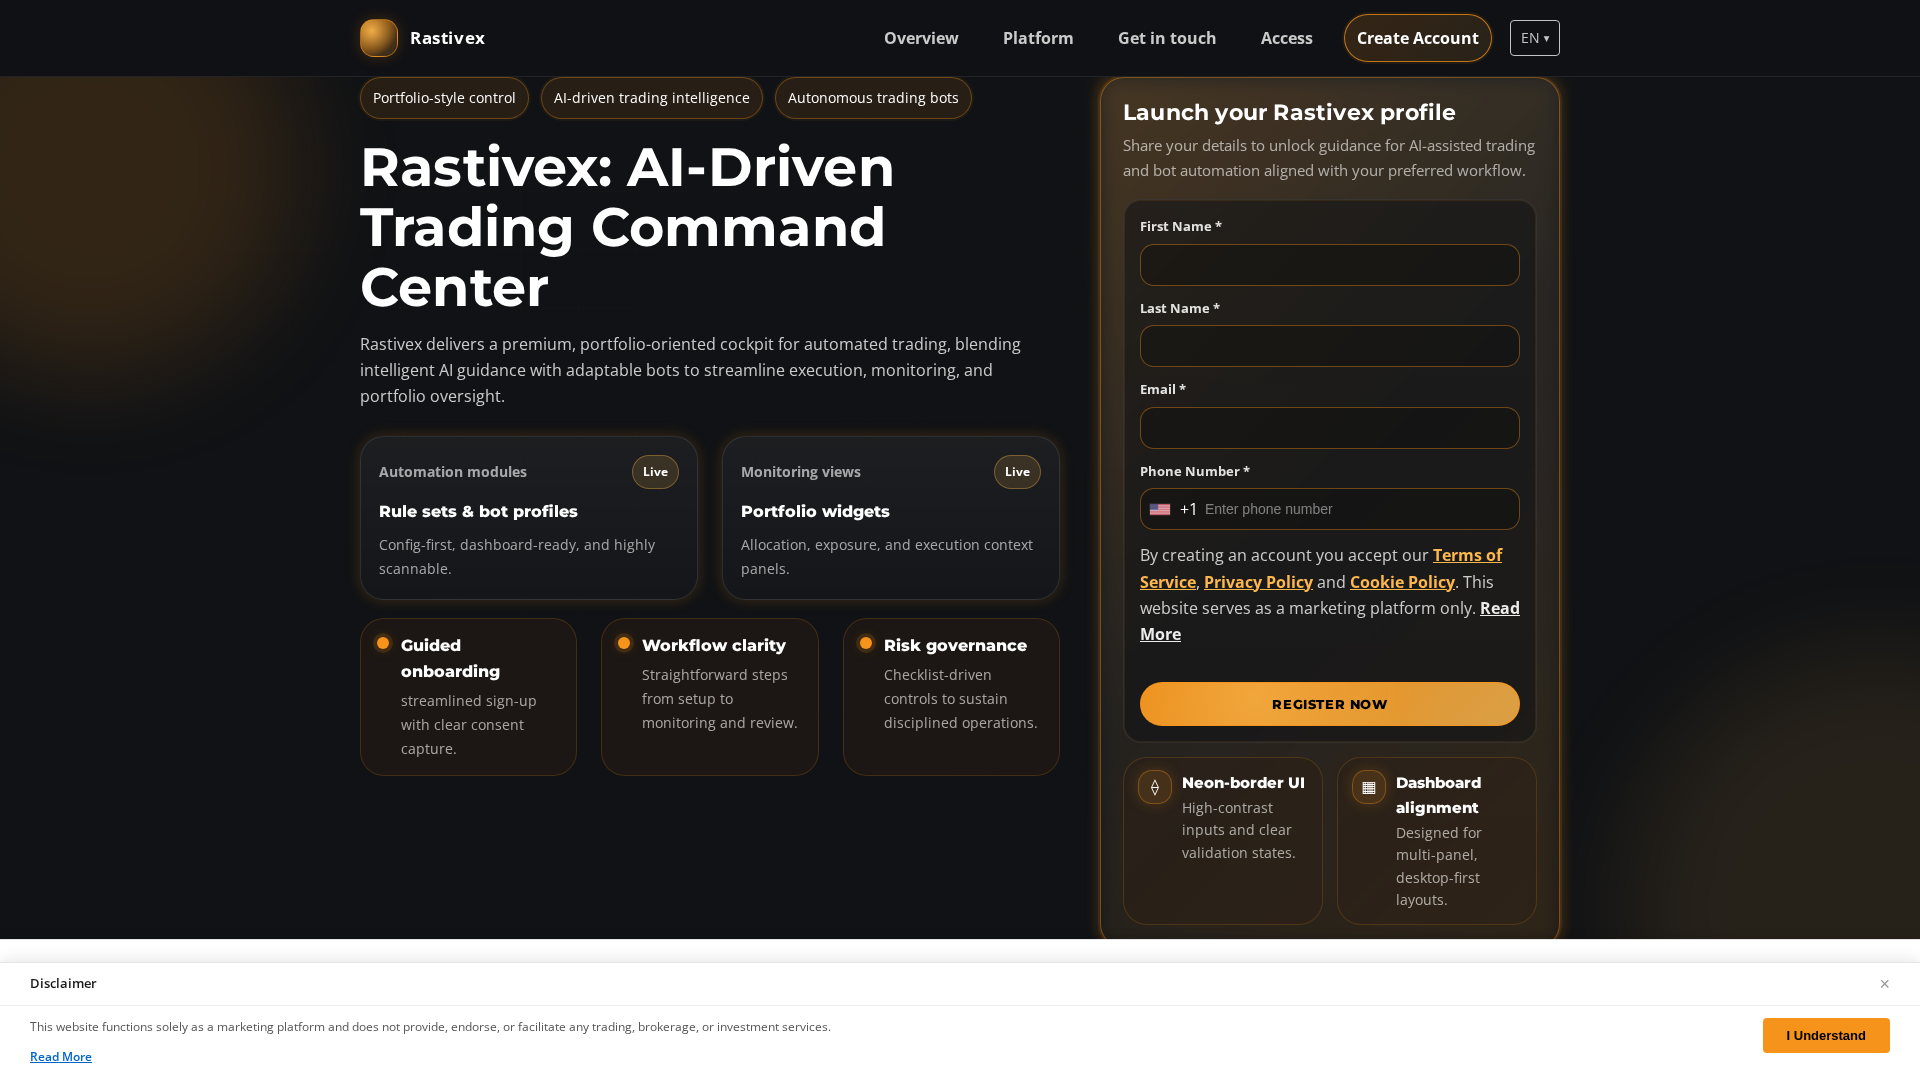Focus the Last Name field
Image resolution: width=1920 pixels, height=1080 pixels.
[1329, 346]
